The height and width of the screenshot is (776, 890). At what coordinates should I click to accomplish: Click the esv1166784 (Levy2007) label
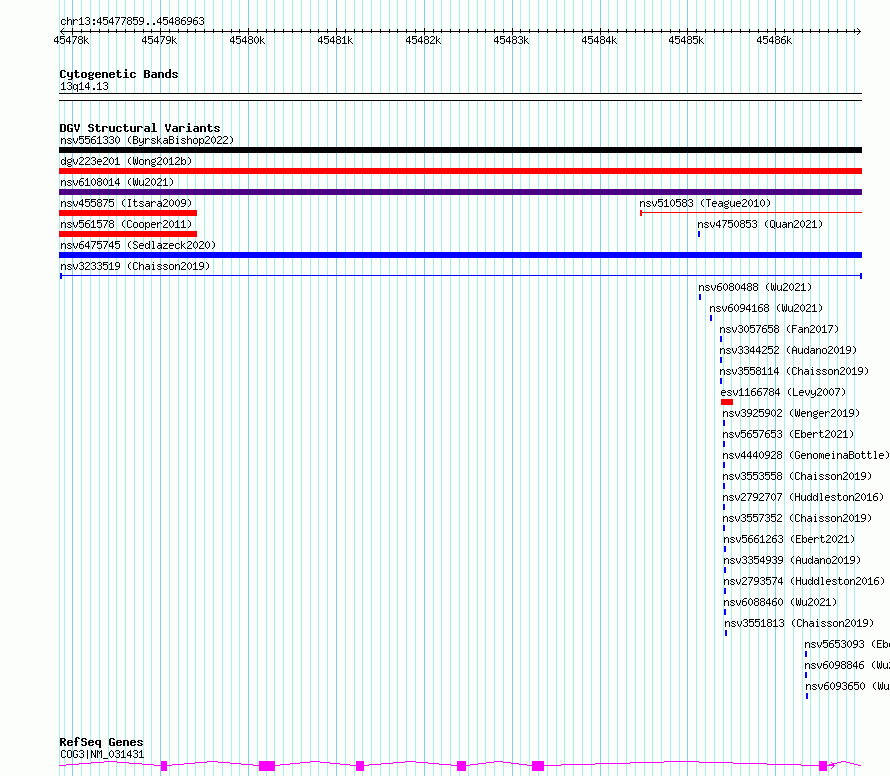pyautogui.click(x=783, y=392)
